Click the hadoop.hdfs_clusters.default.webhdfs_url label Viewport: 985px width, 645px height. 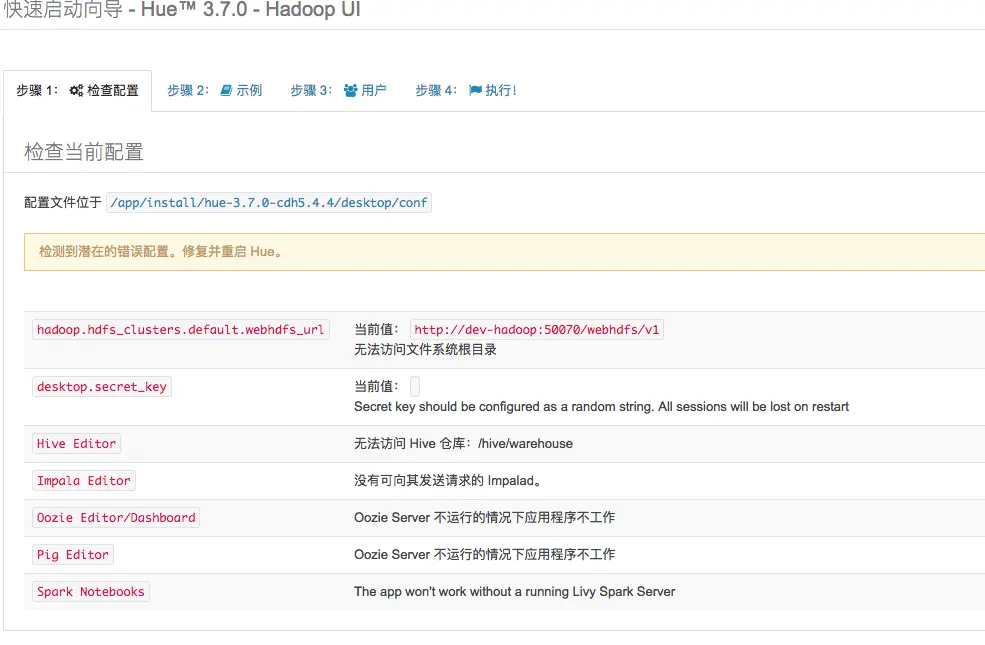click(x=181, y=330)
